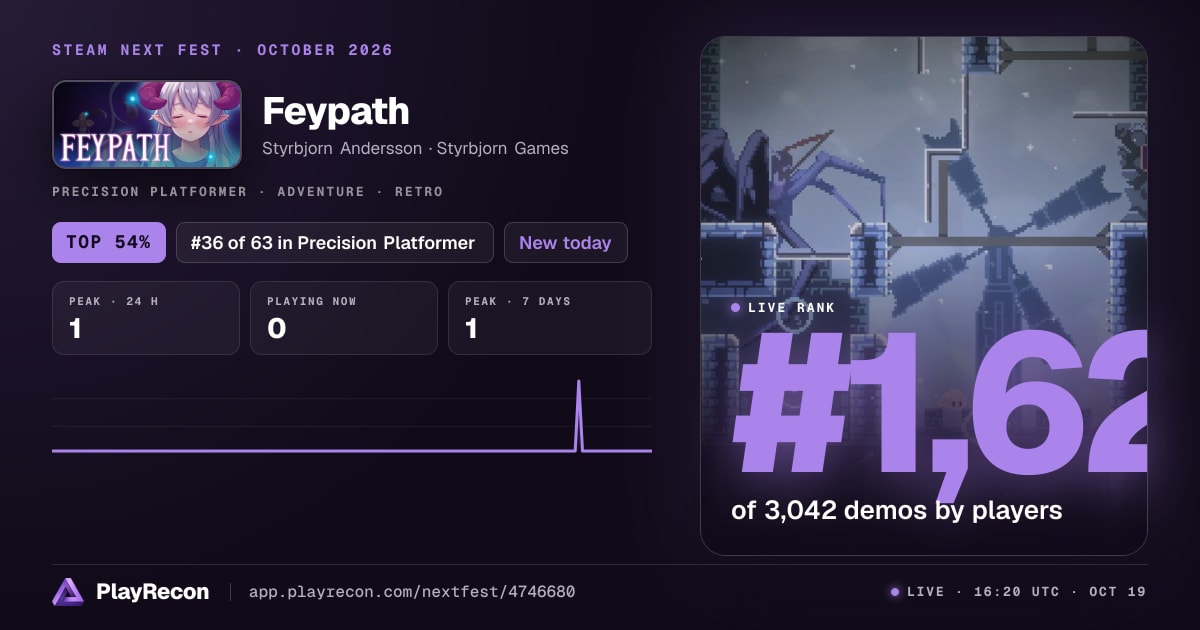Click the Feypath game capsule thumbnail
Viewport: 1200px width, 630px height.
[147, 124]
